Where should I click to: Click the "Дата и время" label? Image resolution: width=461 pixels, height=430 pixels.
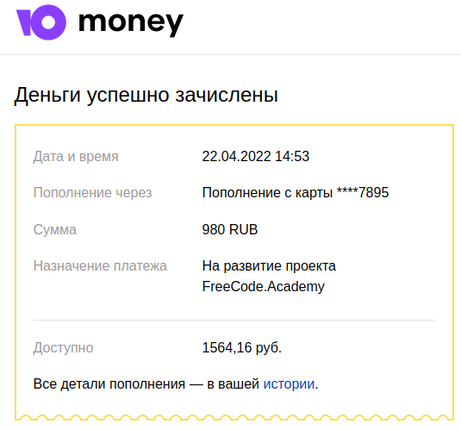[x=76, y=156]
